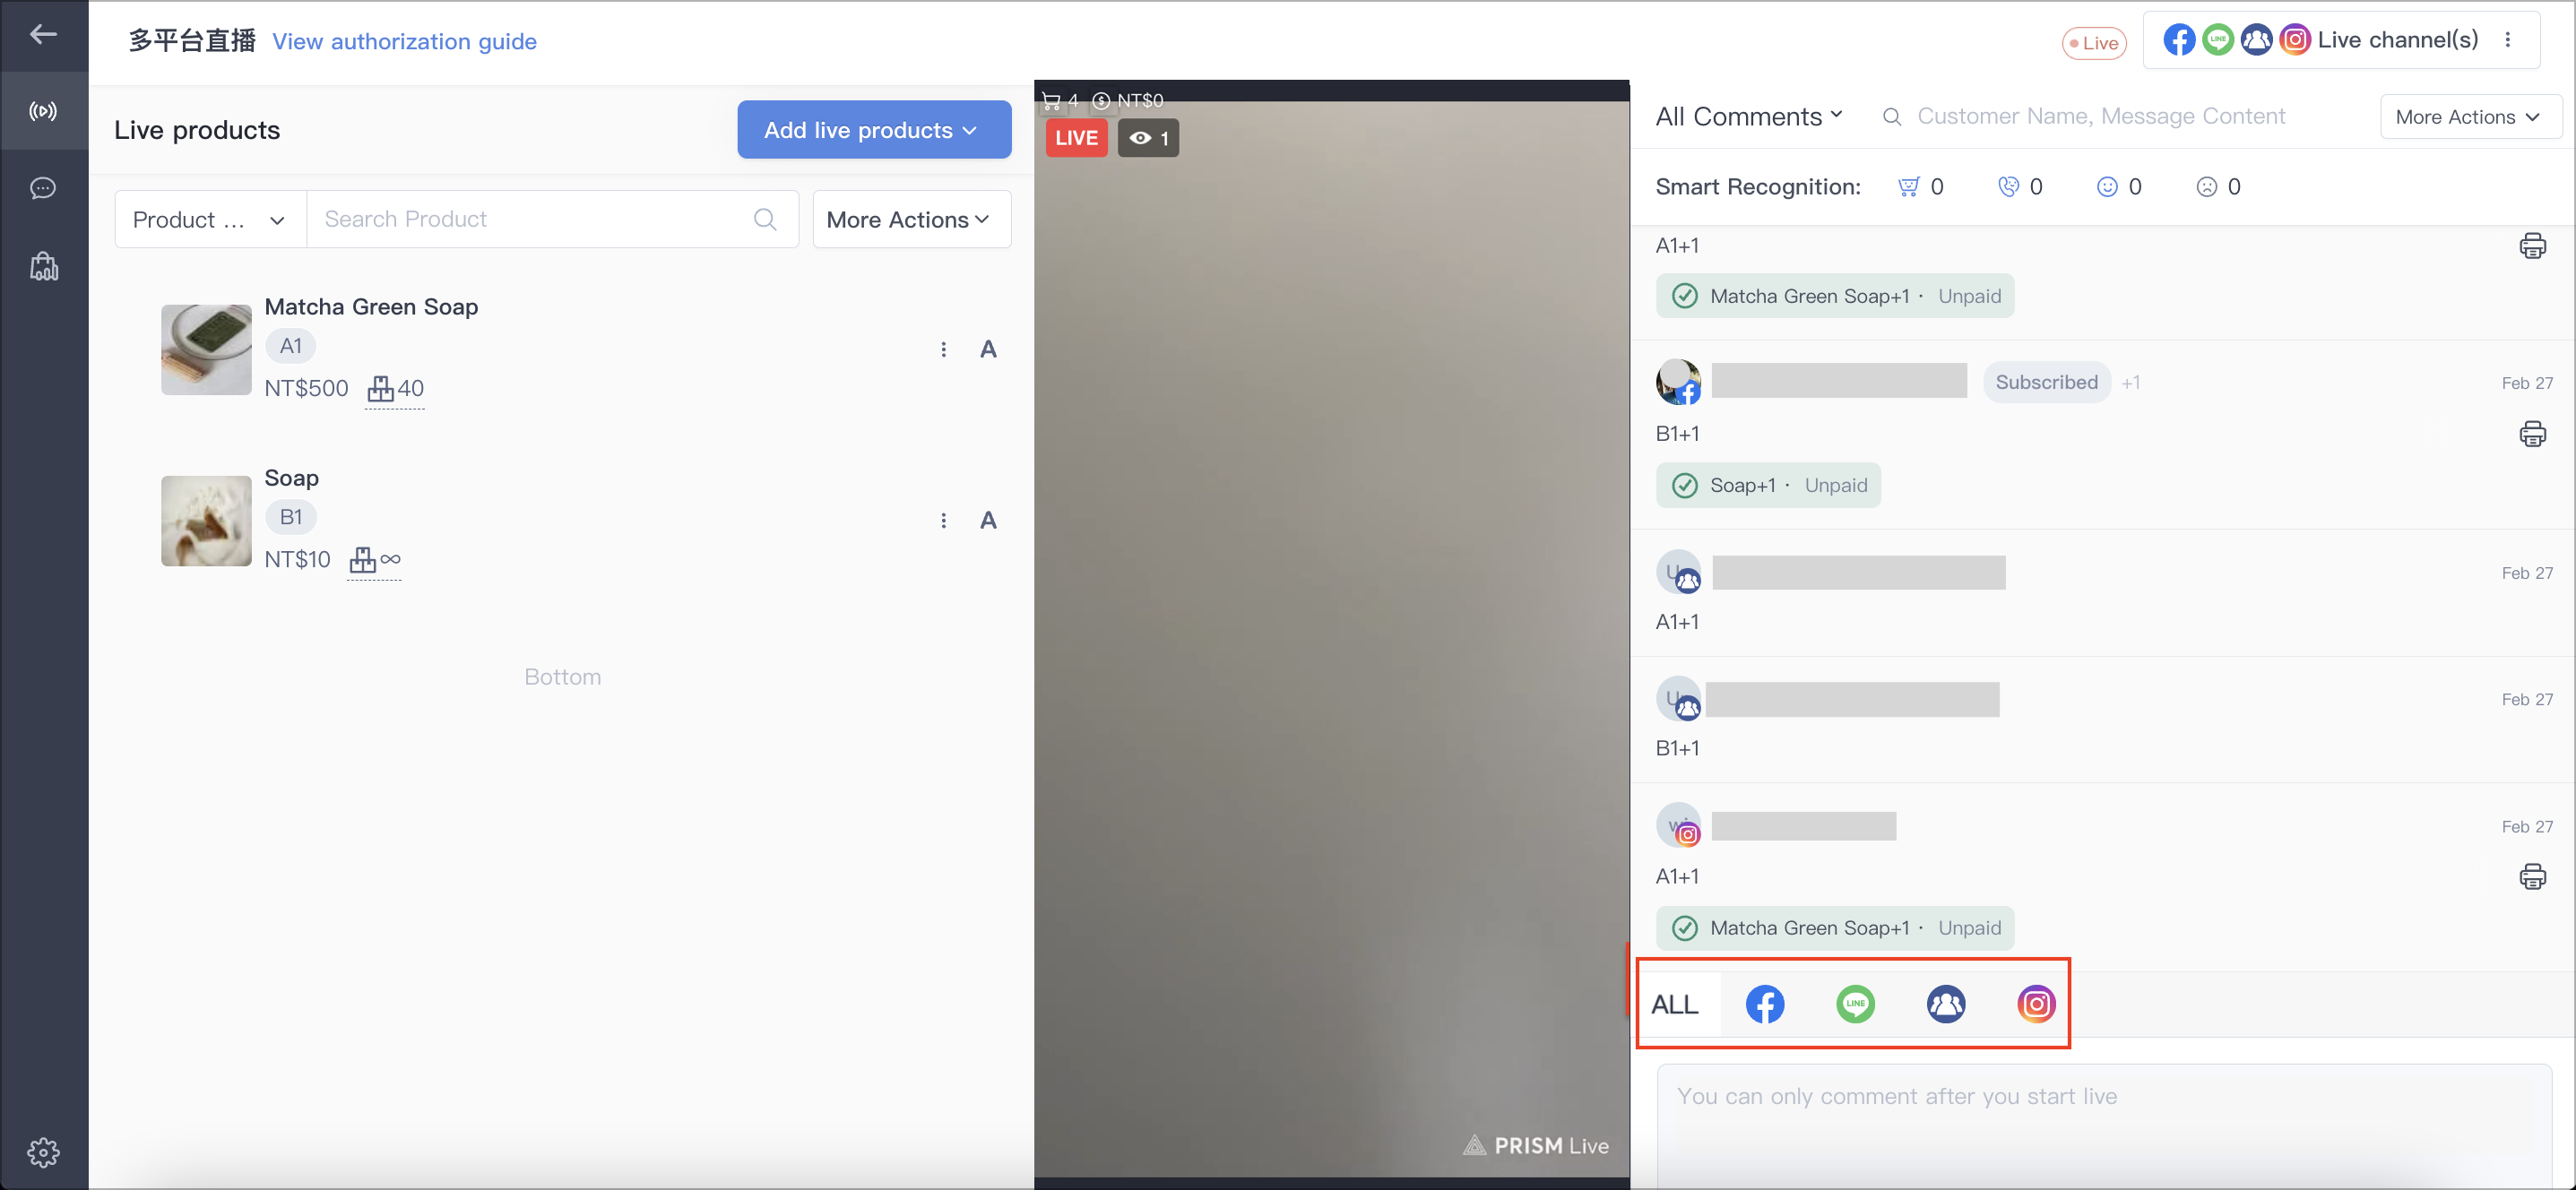Click the B1 keyword tag

(x=291, y=517)
